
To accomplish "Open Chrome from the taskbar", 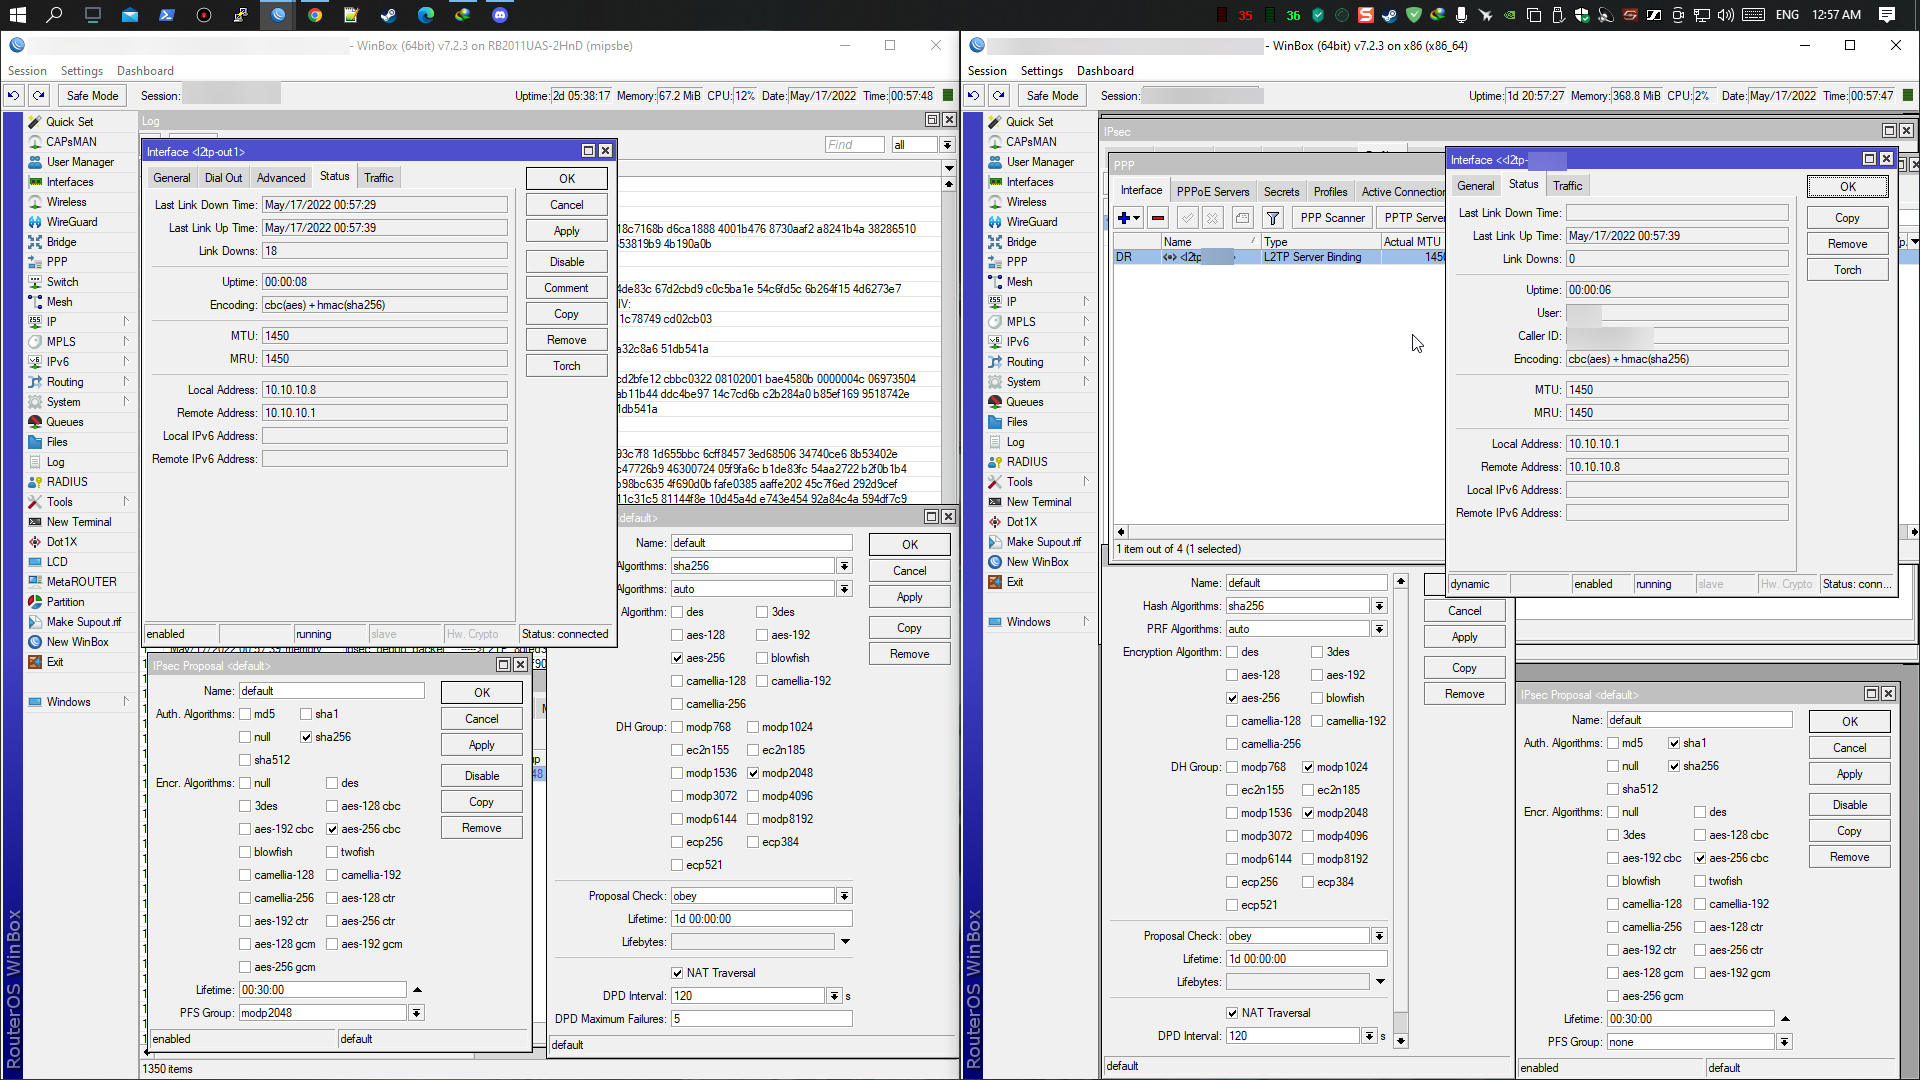I will pos(315,15).
